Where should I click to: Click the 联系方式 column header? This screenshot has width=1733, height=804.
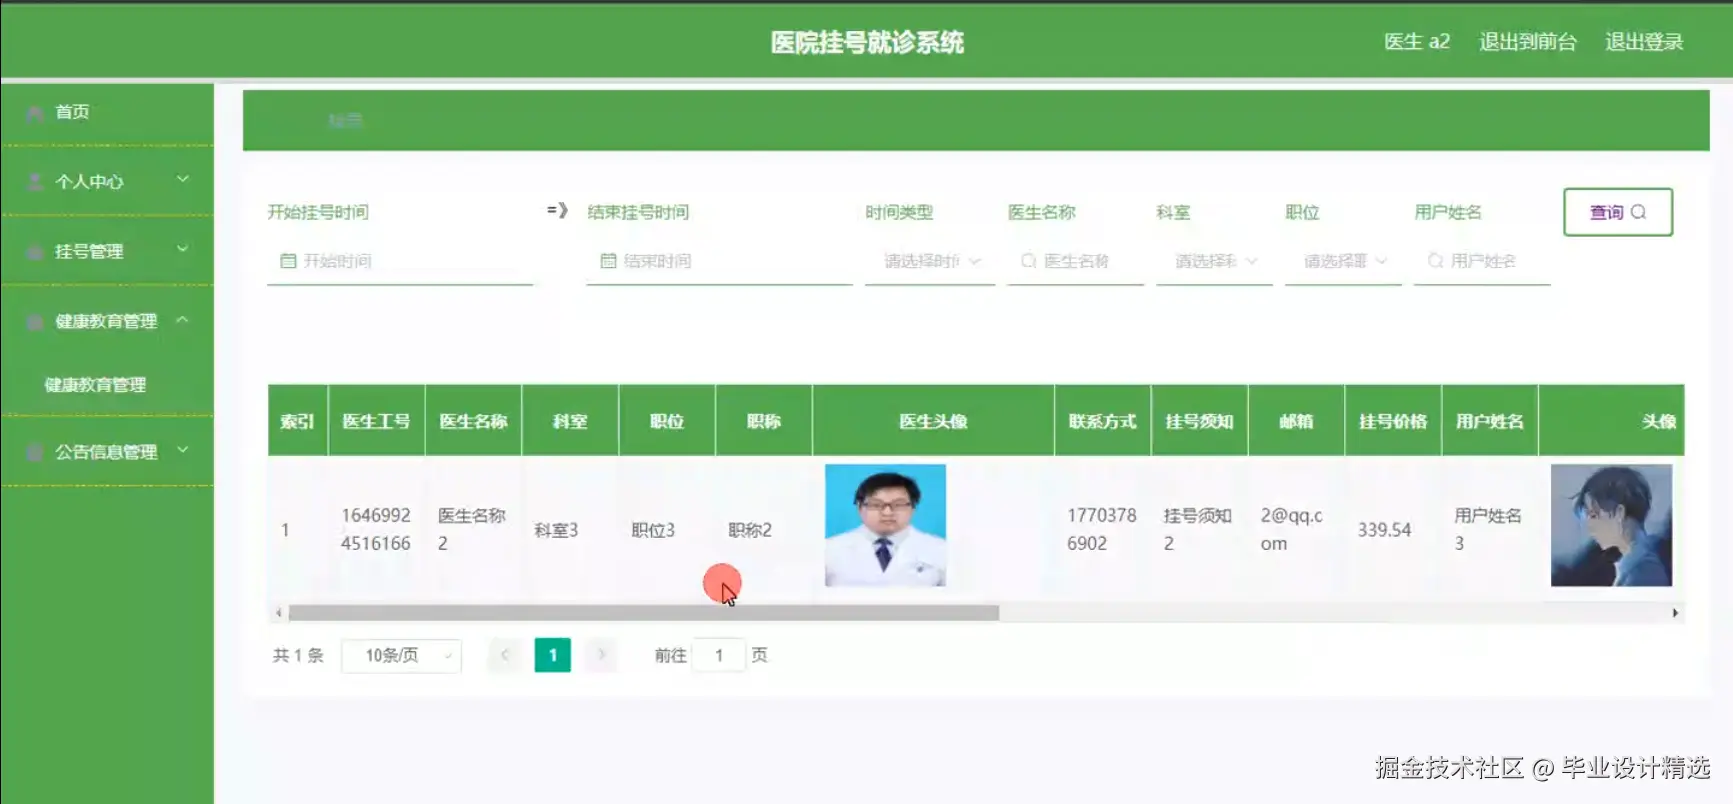pos(1103,421)
